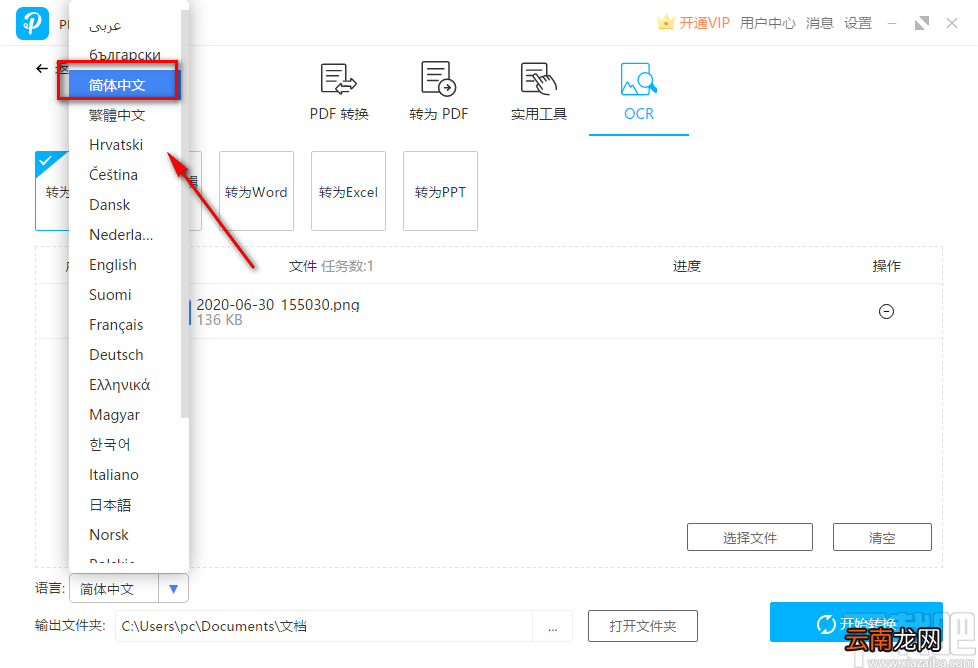Select the 转为Excel option
978x668 pixels.
(x=348, y=191)
